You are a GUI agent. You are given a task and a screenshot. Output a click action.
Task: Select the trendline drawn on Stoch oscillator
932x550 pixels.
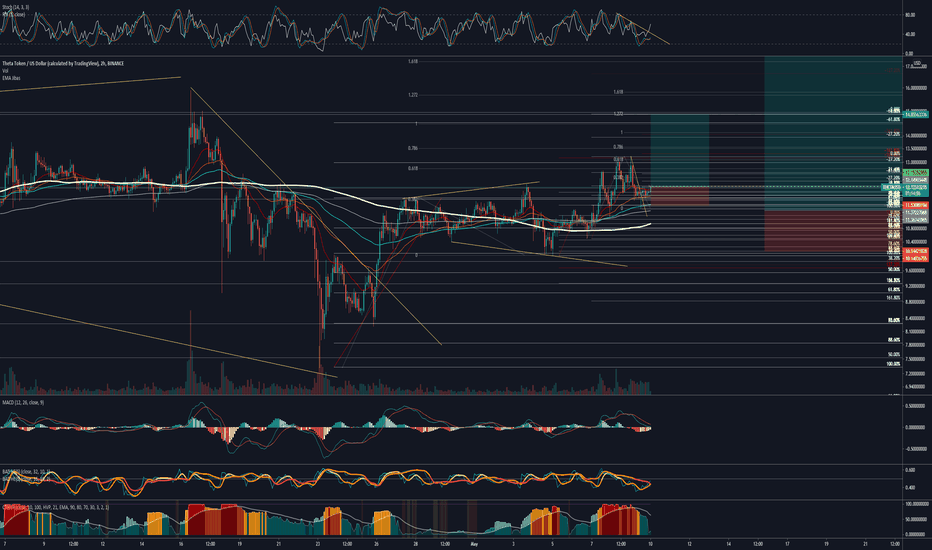tap(643, 29)
